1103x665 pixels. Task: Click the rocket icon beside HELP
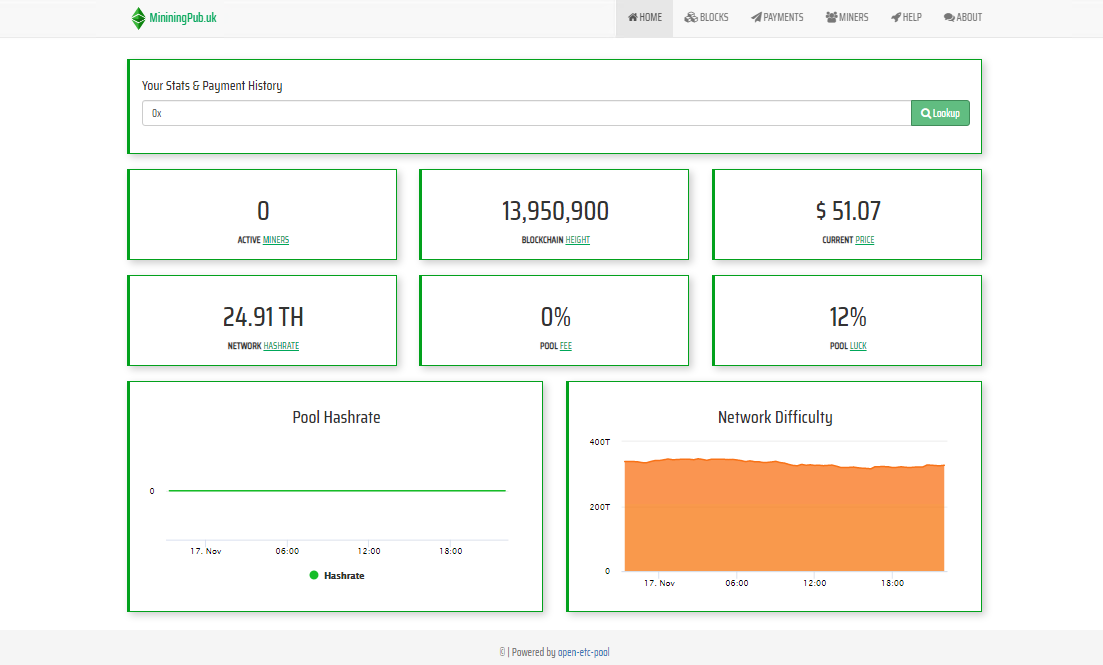pos(896,18)
